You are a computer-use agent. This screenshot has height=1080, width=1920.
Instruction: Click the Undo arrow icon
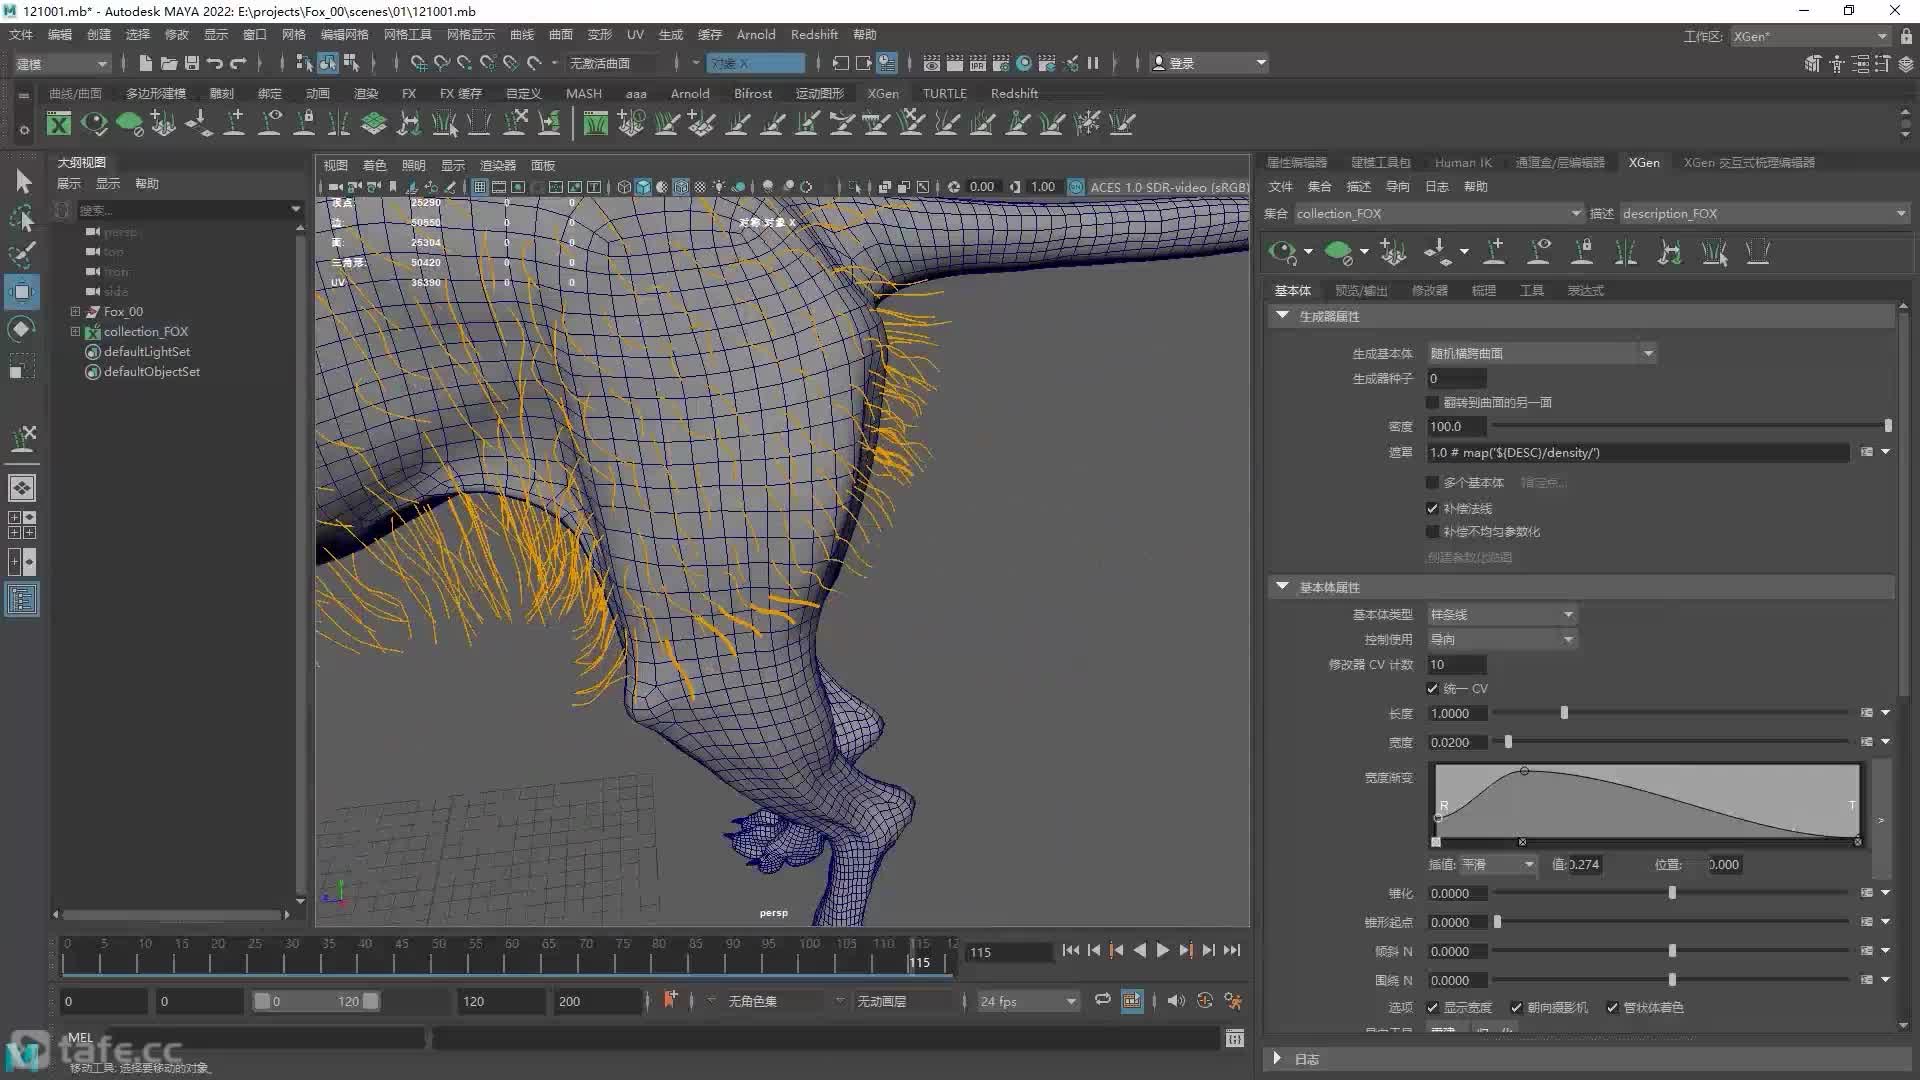click(215, 63)
